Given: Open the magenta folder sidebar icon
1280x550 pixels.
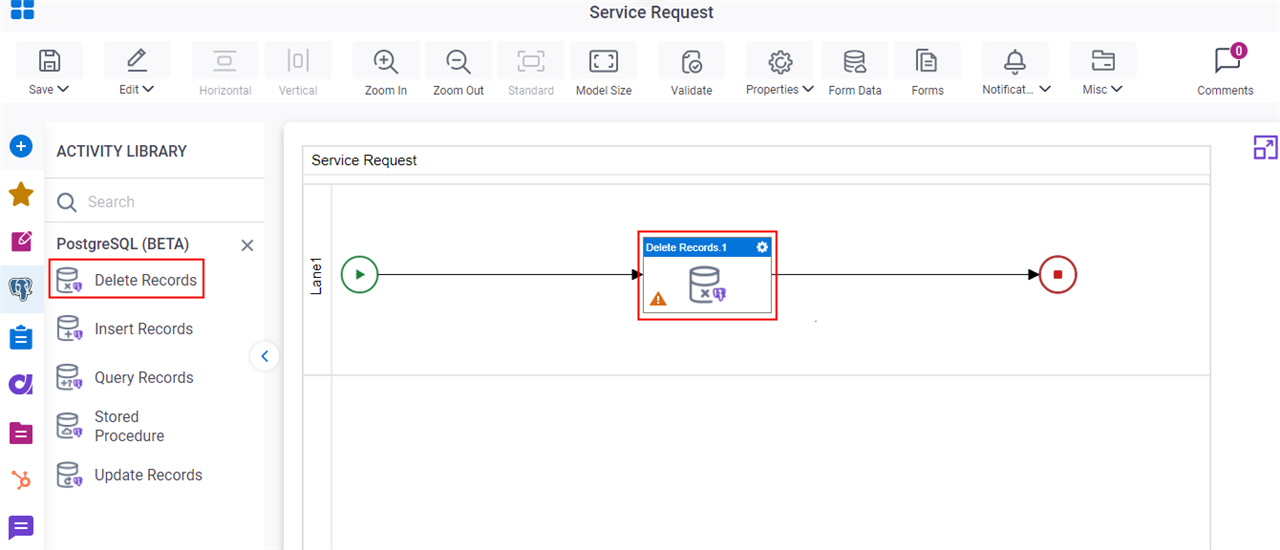Looking at the screenshot, I should (x=21, y=432).
